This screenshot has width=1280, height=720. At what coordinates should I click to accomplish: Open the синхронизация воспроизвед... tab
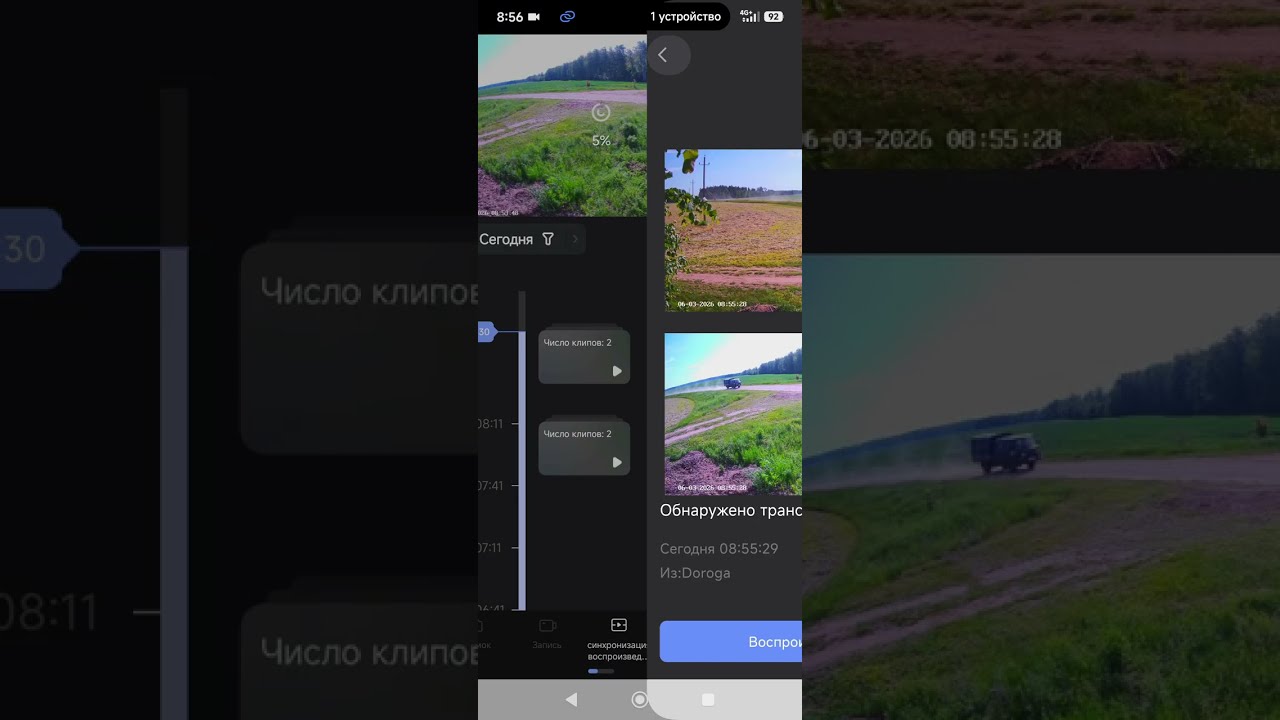point(618,638)
